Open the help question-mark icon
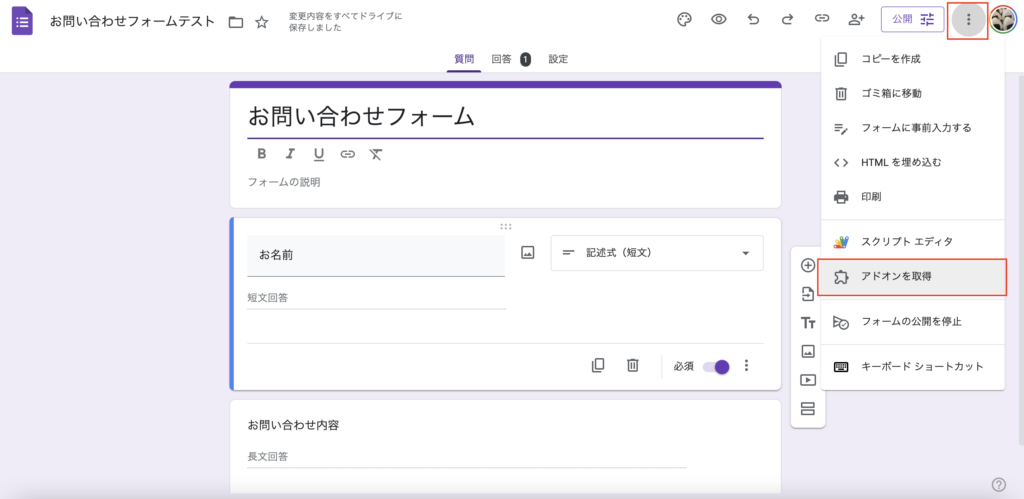Screen dimensions: 1024x499 coord(999,484)
